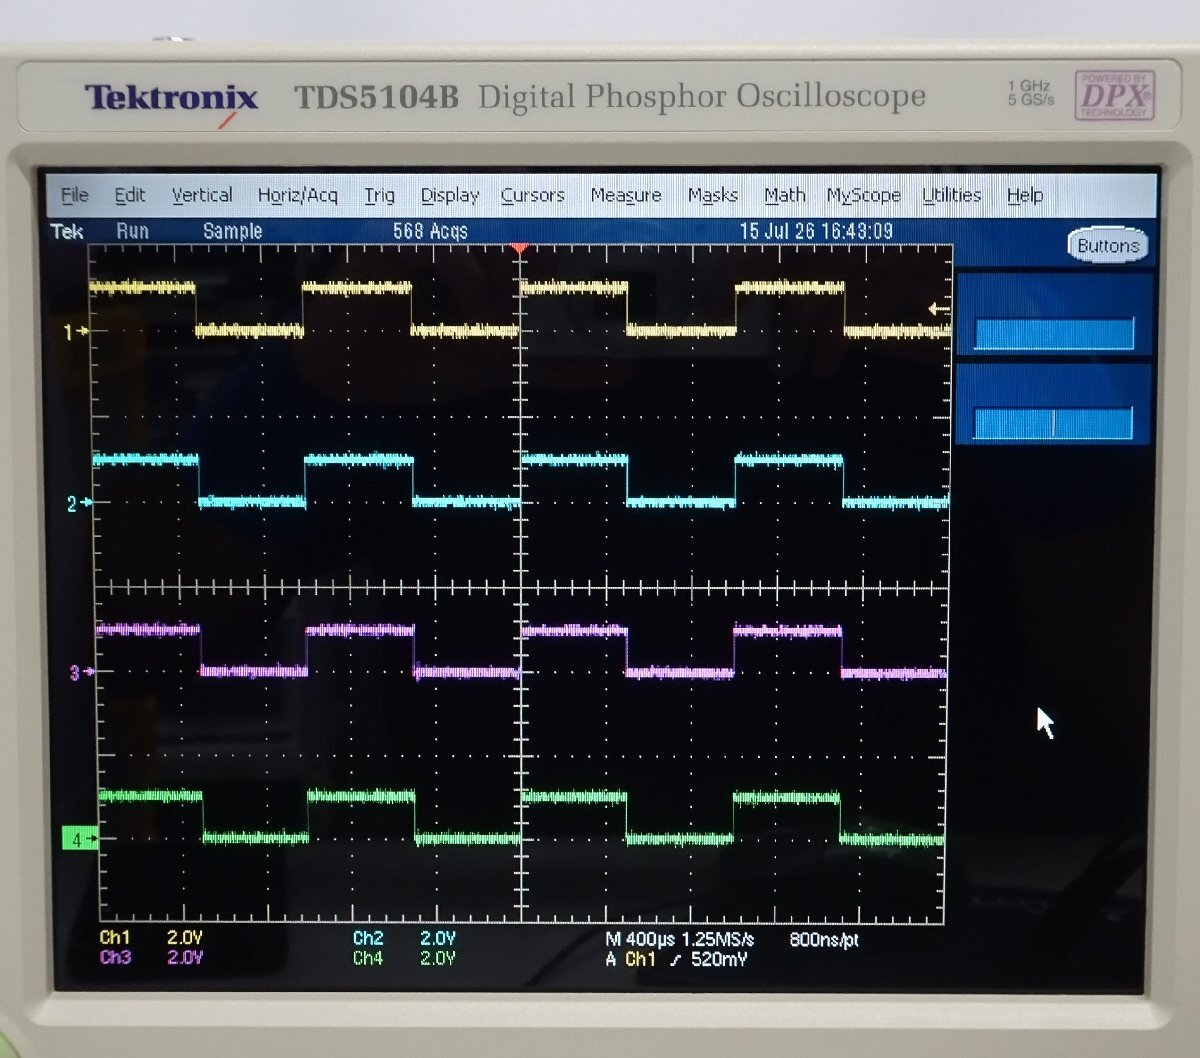Click the Ch4 2.0V scale readout

coord(404,958)
